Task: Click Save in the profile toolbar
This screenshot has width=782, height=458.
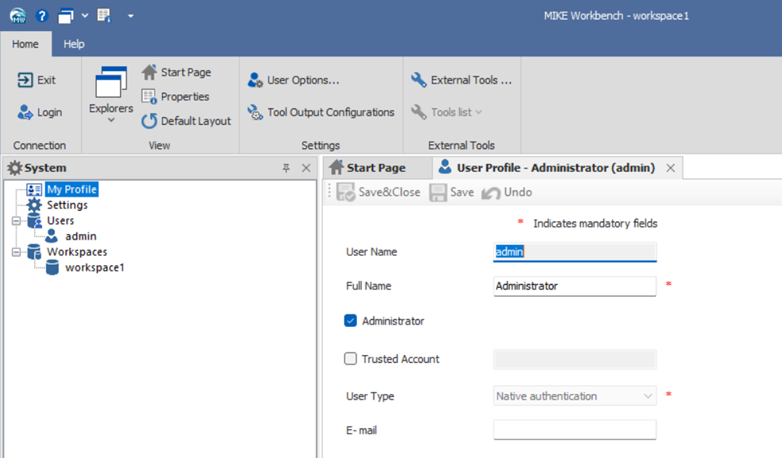Action: [452, 192]
